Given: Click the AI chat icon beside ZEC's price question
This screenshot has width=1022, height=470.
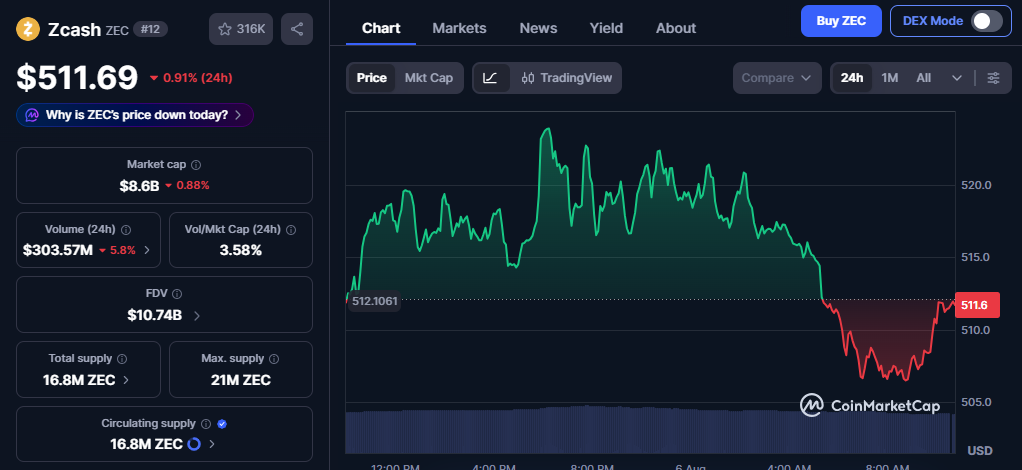Looking at the screenshot, I should (32, 115).
